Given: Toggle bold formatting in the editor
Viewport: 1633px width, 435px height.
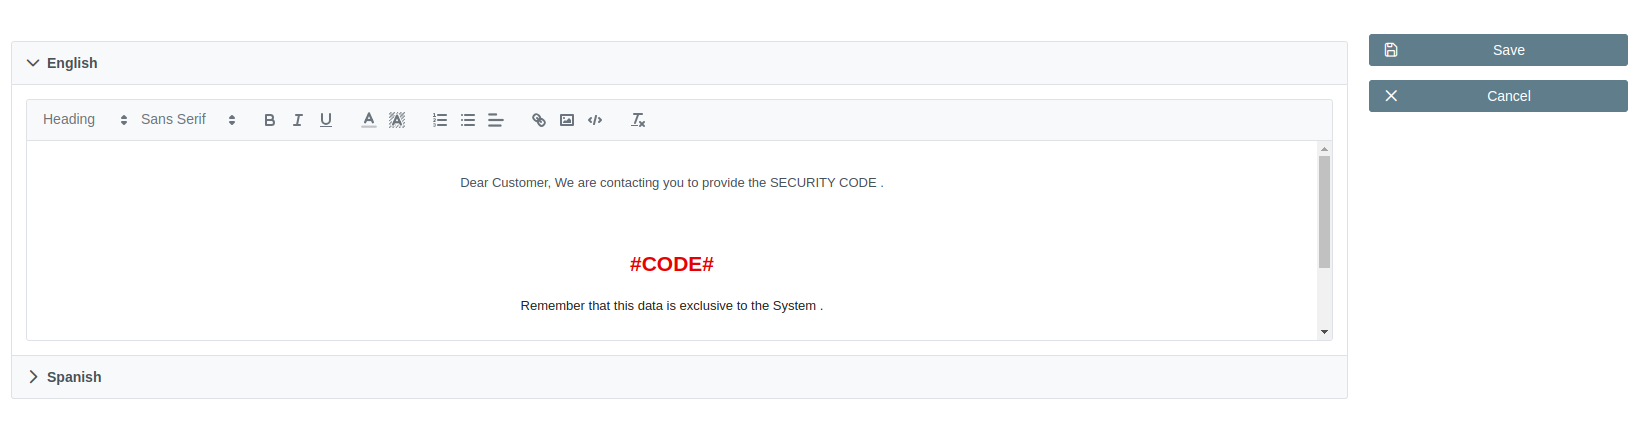Looking at the screenshot, I should 269,120.
